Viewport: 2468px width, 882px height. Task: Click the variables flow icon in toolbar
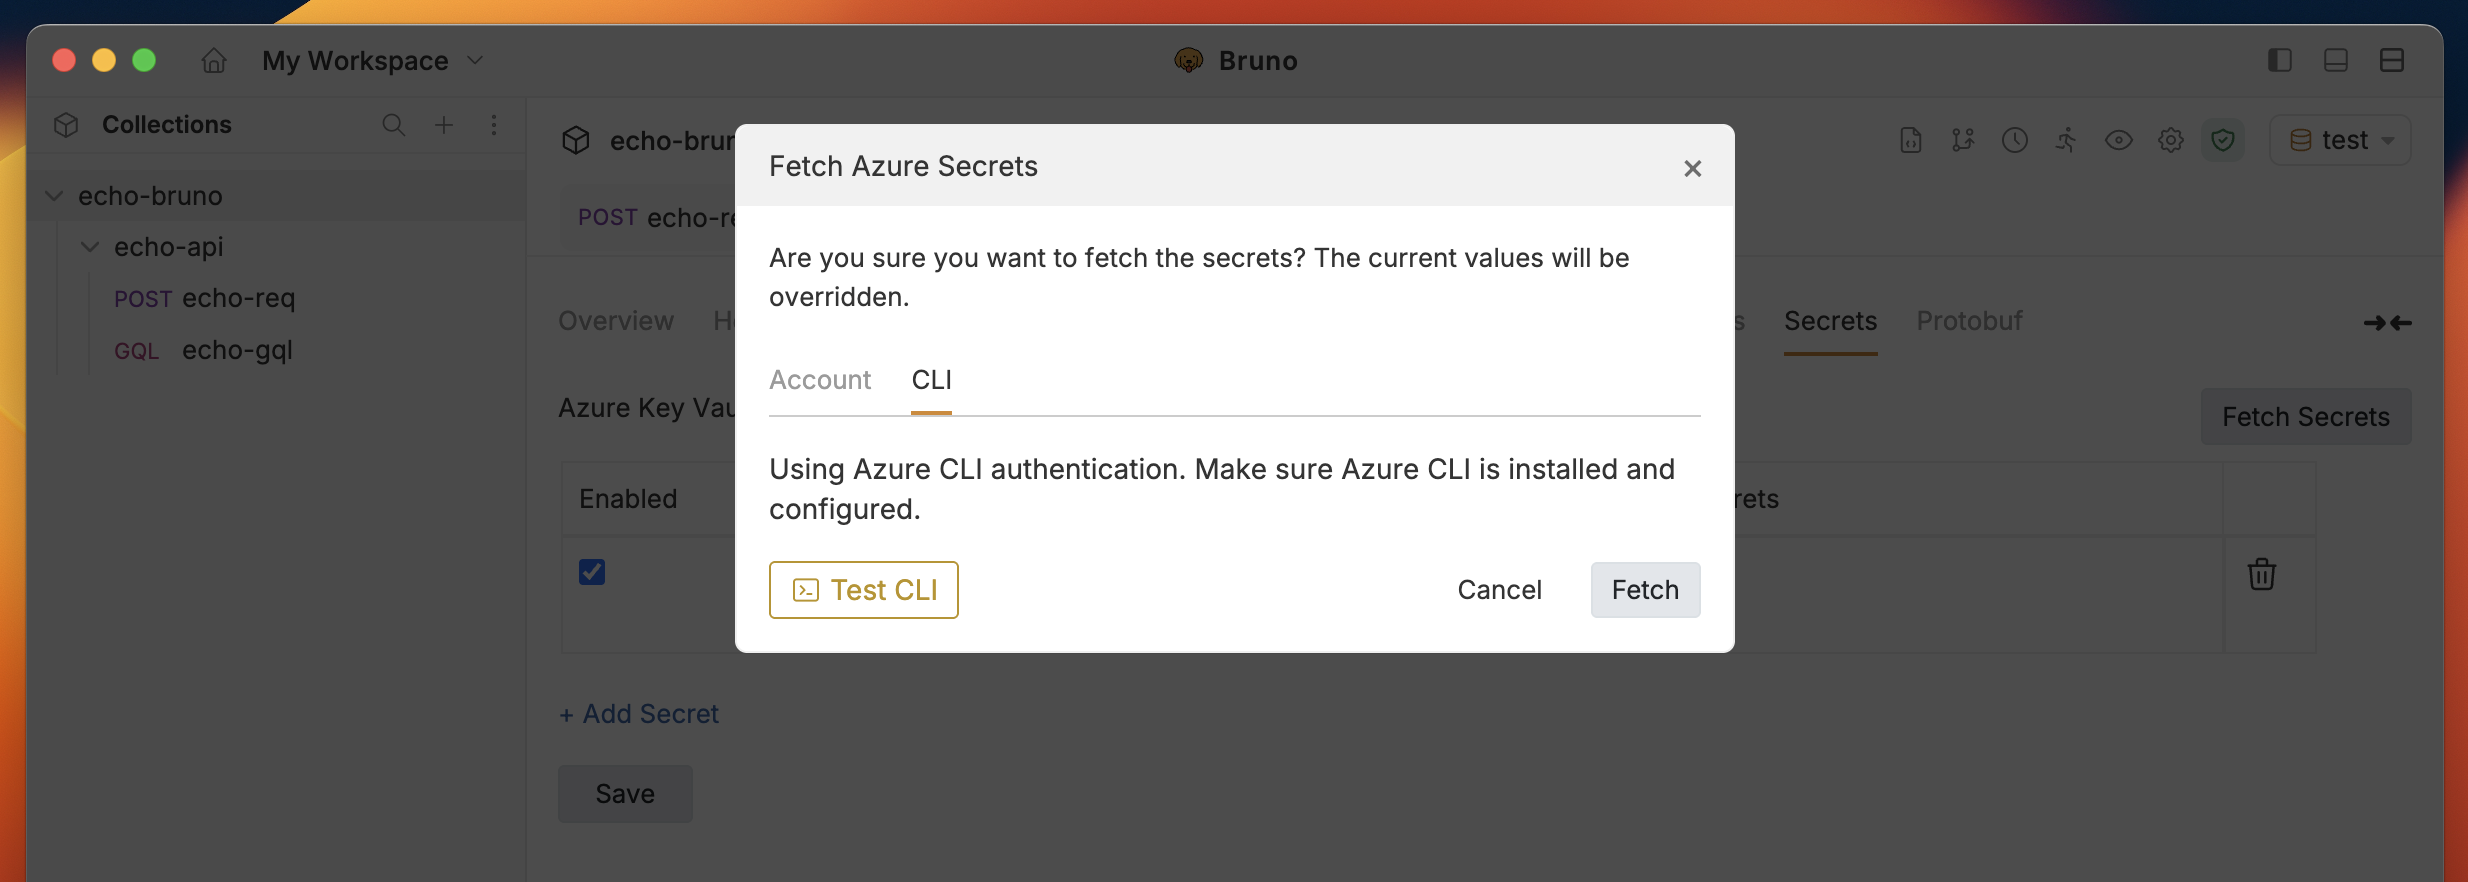tap(1963, 140)
